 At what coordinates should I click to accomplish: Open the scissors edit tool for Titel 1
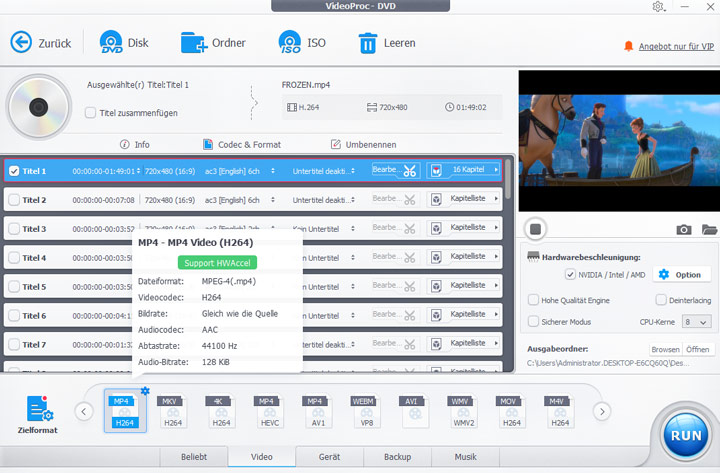(x=410, y=171)
